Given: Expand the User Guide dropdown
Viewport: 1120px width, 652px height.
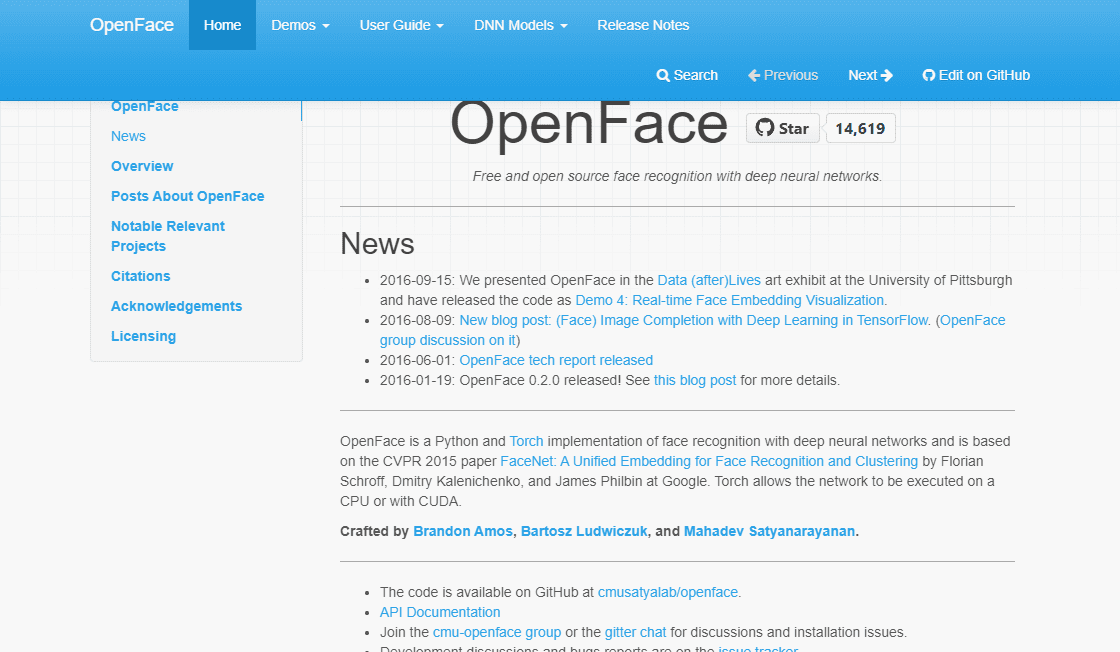Looking at the screenshot, I should pyautogui.click(x=401, y=25).
